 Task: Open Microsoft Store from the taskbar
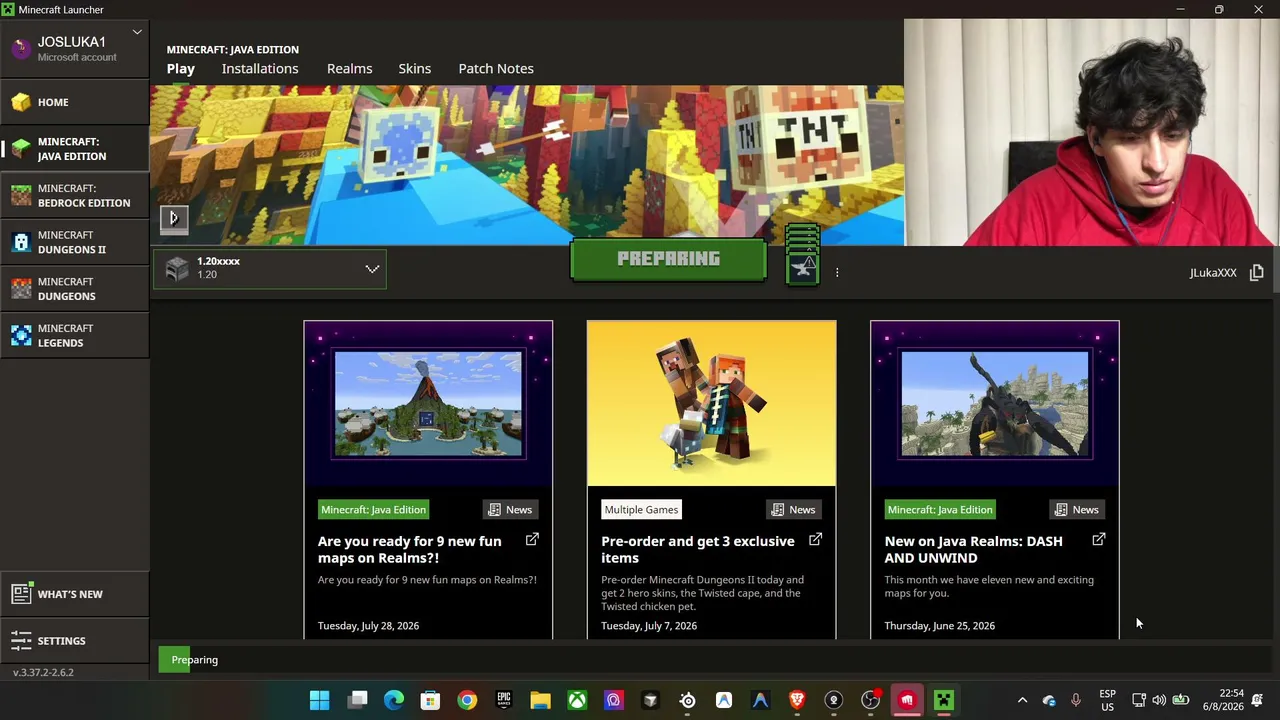pyautogui.click(x=430, y=700)
